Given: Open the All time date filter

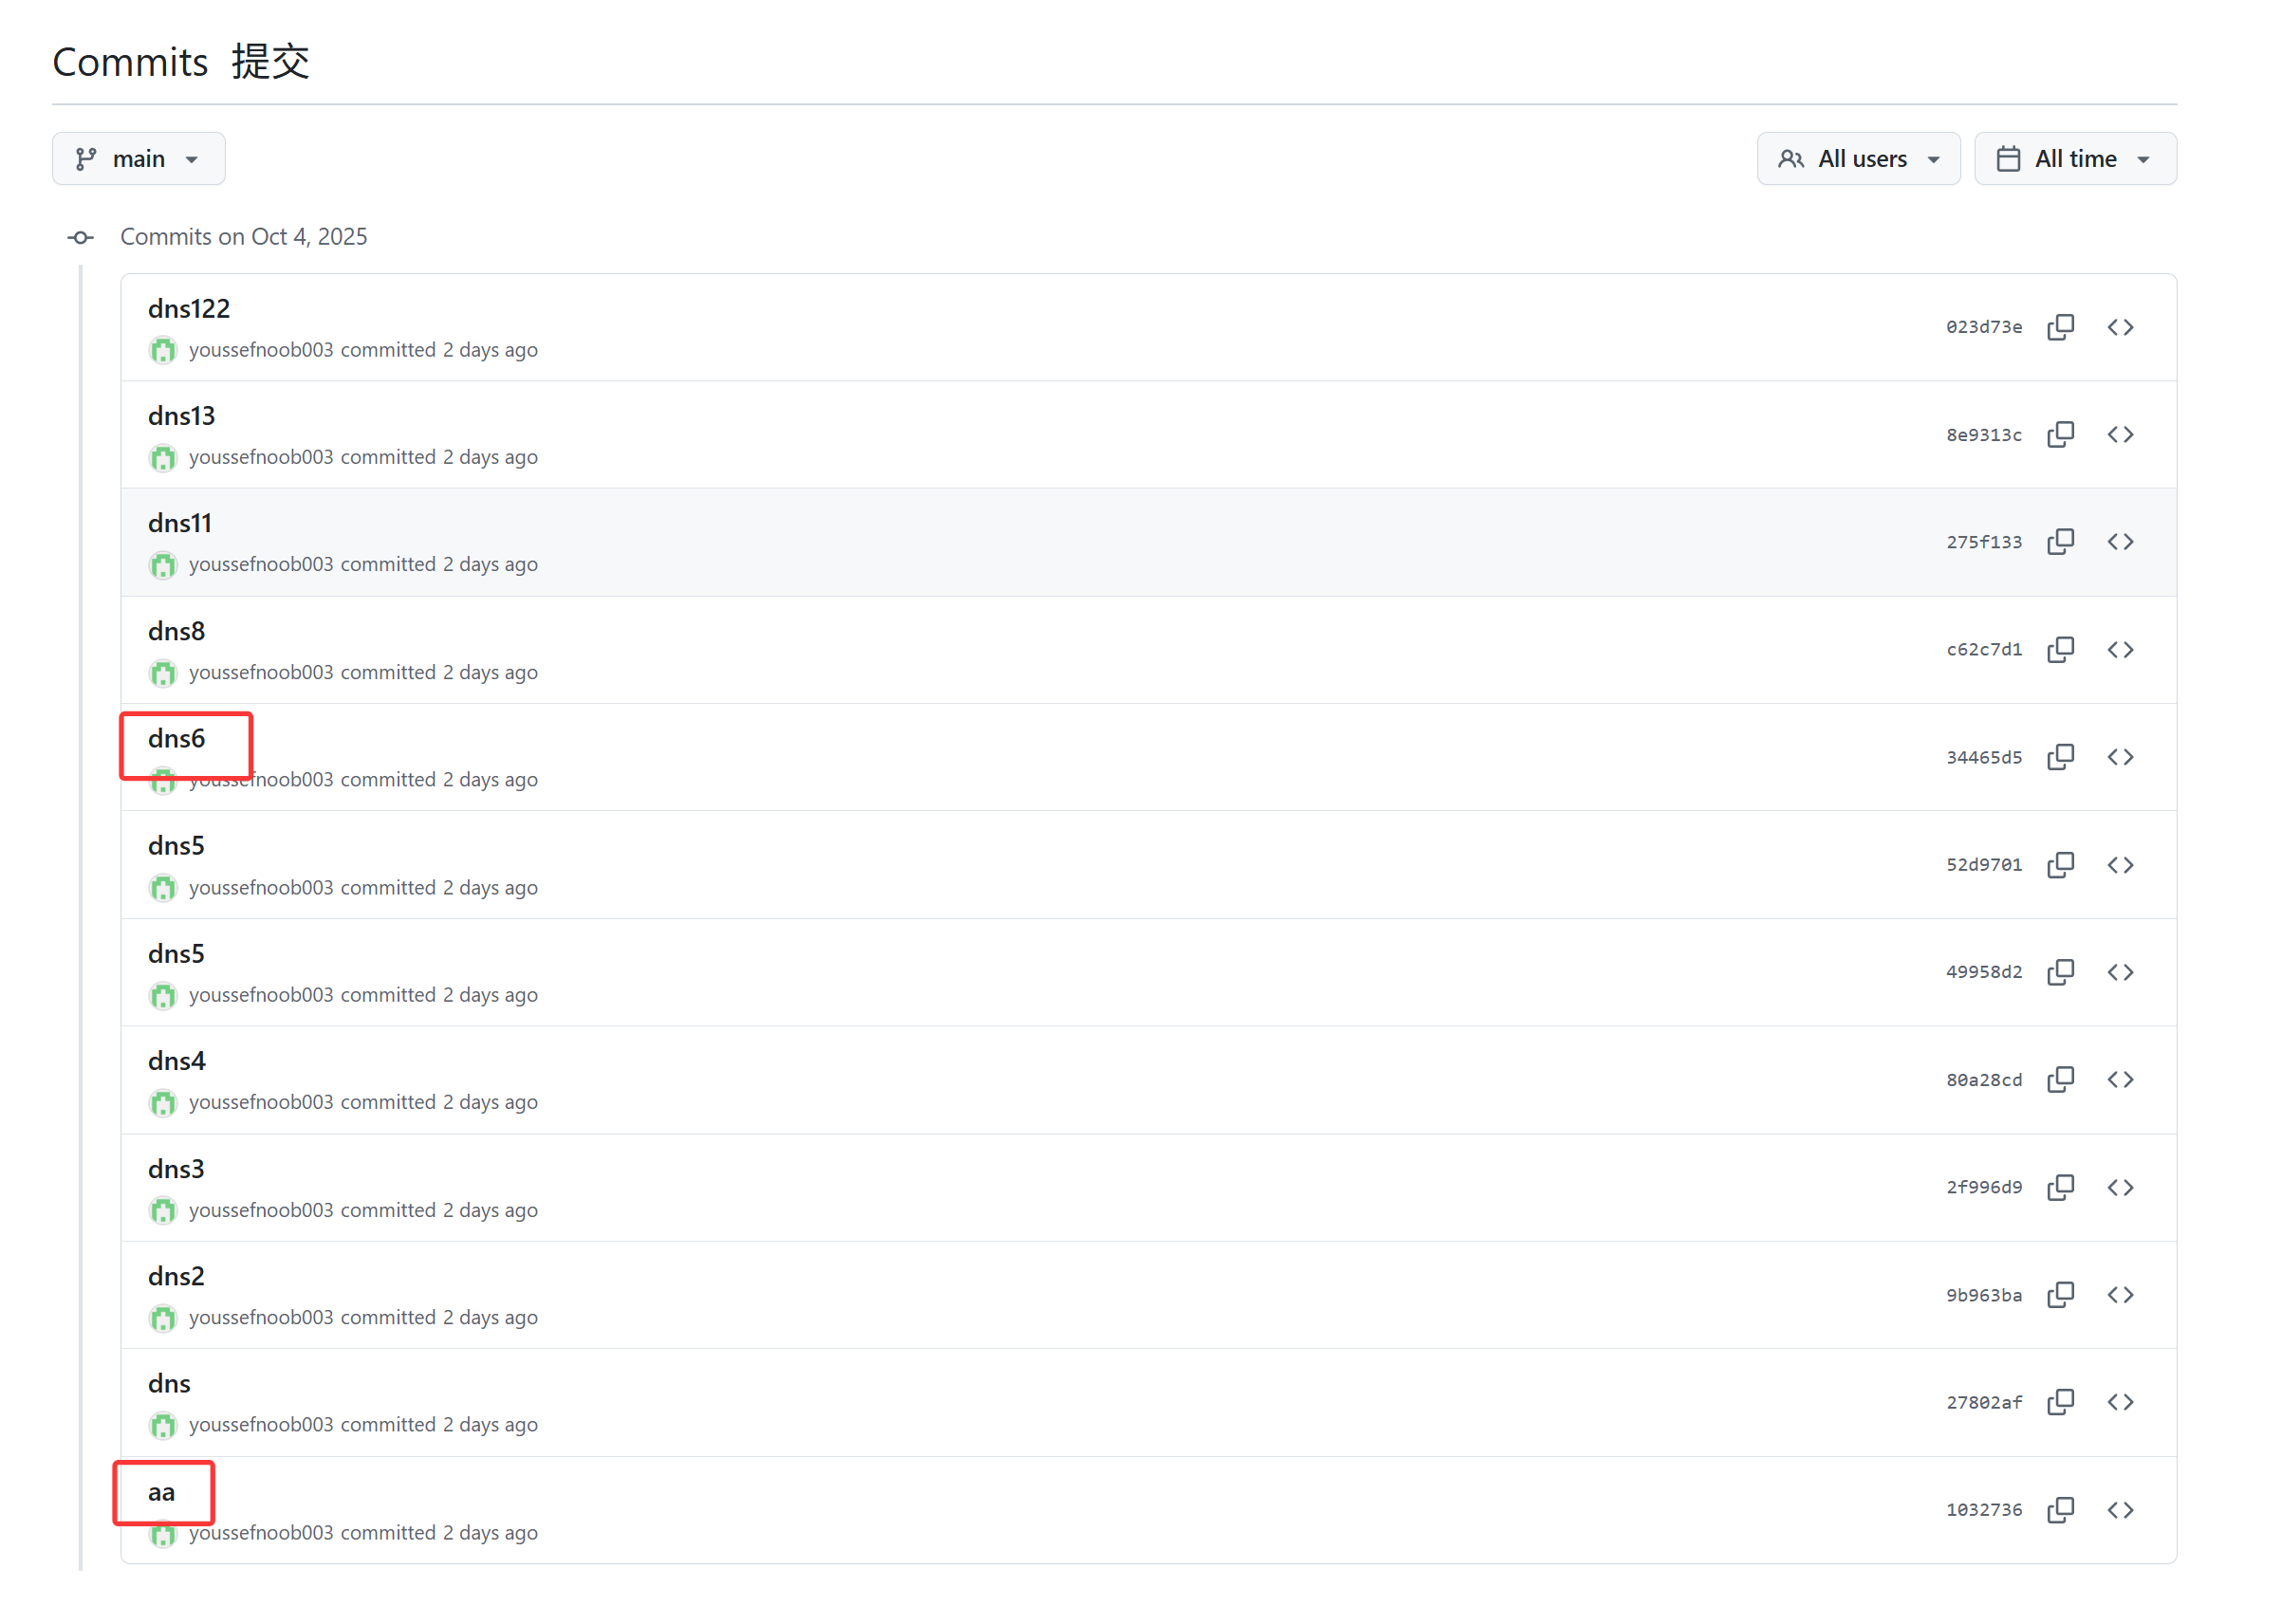Looking at the screenshot, I should pos(2075,159).
